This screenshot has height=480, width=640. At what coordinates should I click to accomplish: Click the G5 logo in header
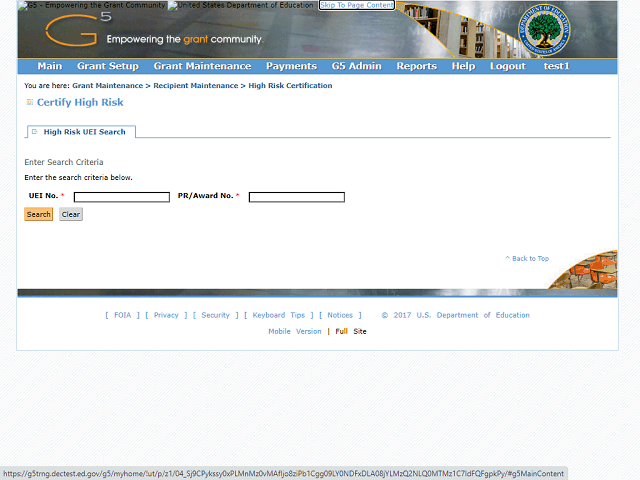(x=78, y=29)
